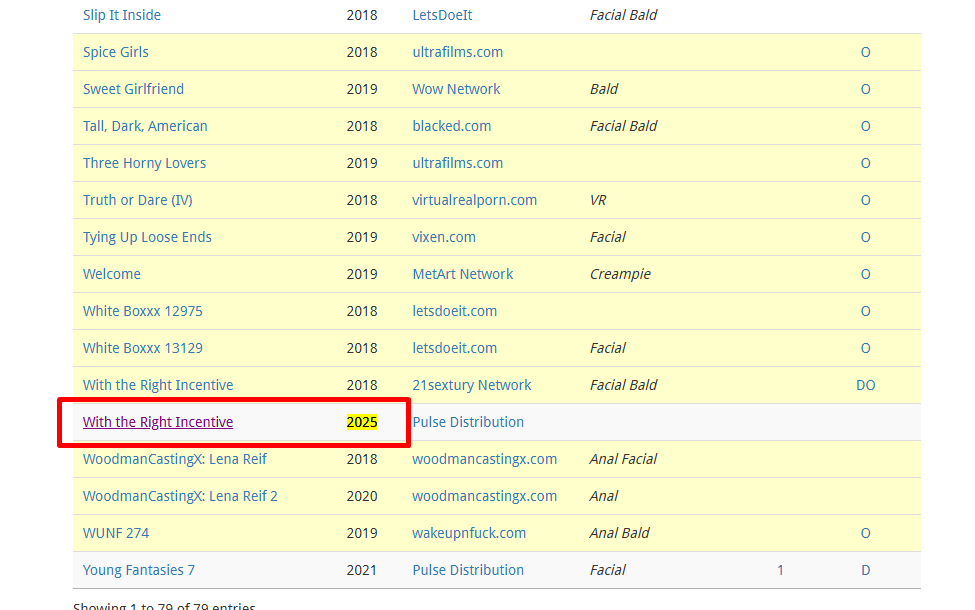Open the WoodmanCastingX: Lena Reif title link
This screenshot has height=610, width=975.
tap(175, 459)
